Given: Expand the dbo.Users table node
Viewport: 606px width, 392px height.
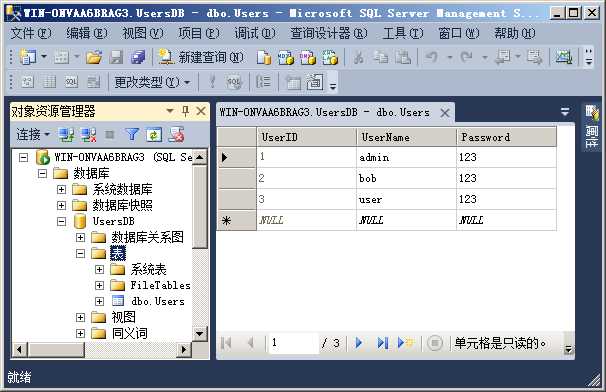Looking at the screenshot, I should 99,301.
